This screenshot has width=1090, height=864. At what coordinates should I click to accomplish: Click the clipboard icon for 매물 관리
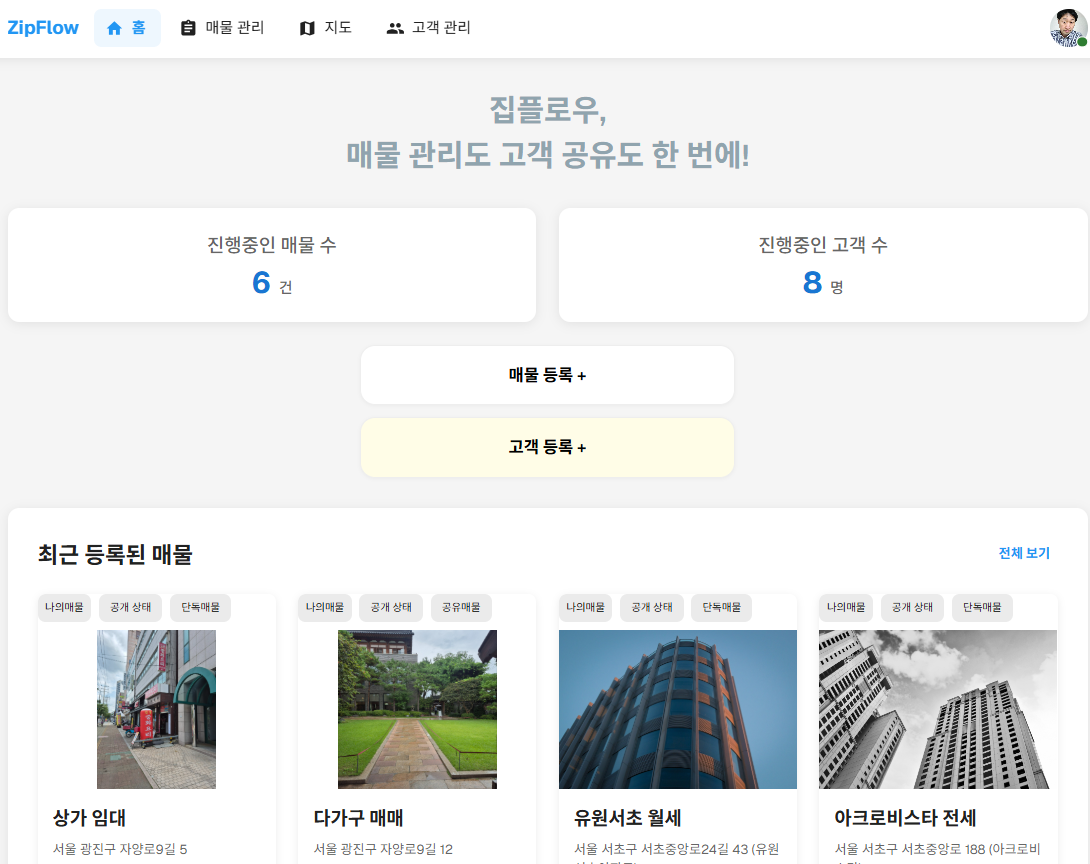tap(188, 28)
